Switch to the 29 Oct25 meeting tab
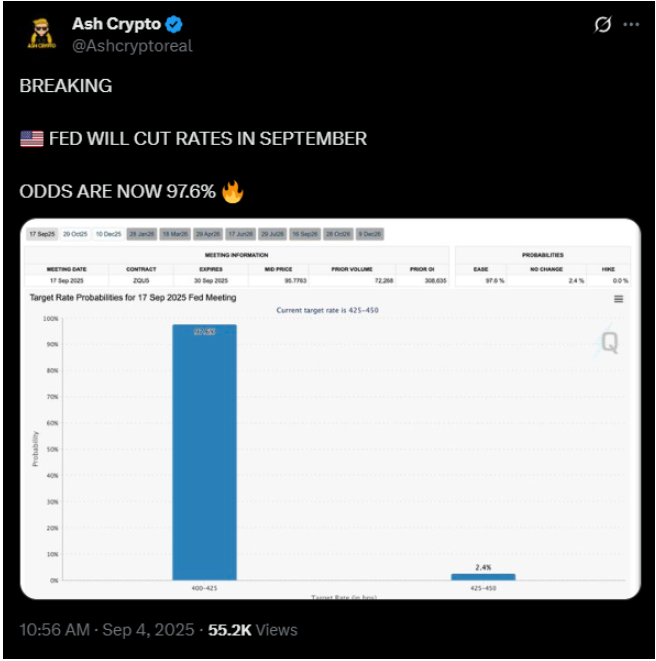This screenshot has height=661, width=656. point(75,234)
